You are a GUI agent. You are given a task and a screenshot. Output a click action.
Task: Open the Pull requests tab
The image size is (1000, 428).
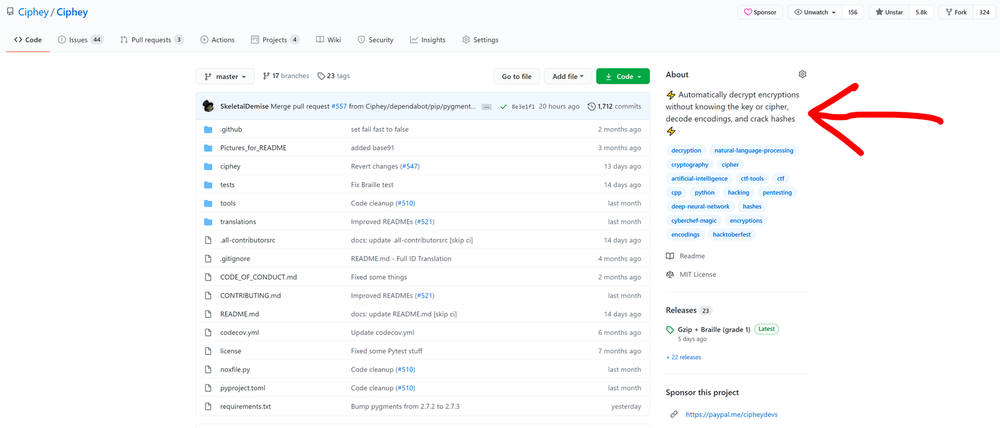[x=152, y=40]
